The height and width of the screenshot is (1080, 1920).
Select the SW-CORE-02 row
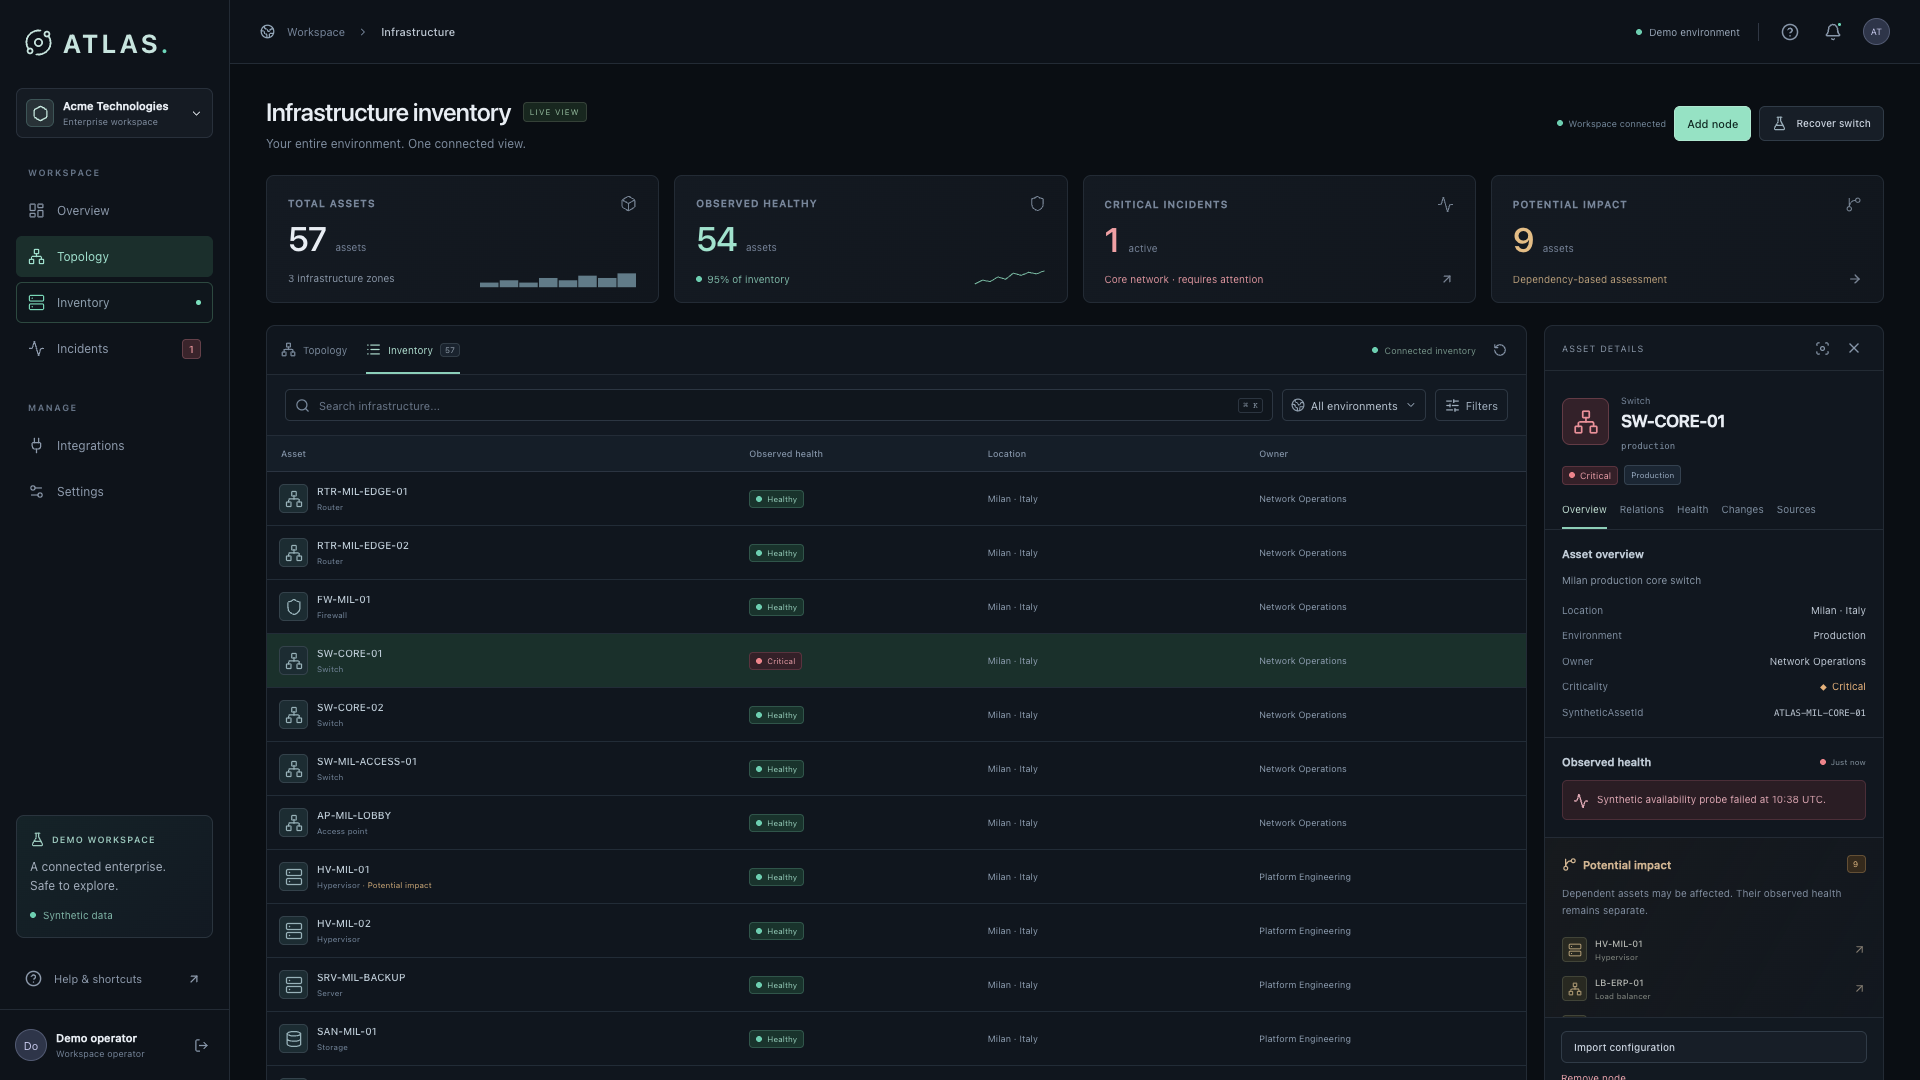[896, 715]
